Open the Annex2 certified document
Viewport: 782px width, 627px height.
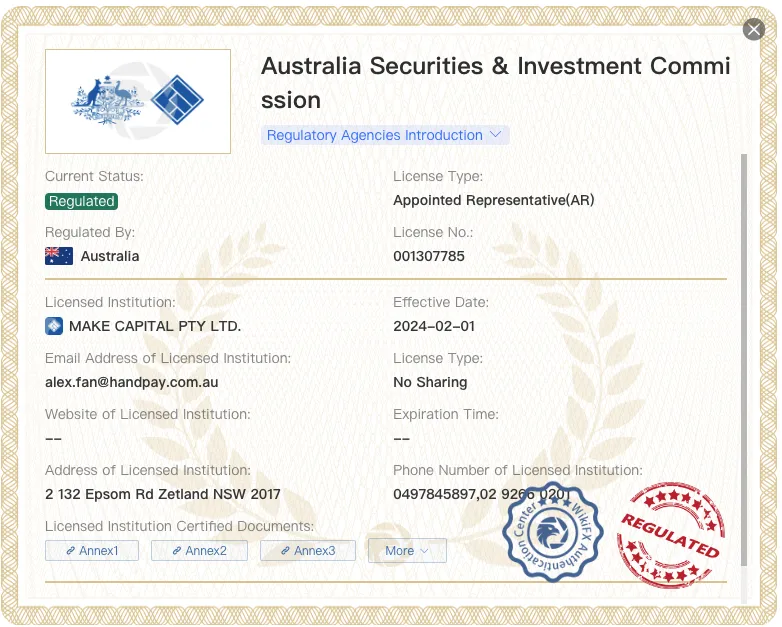[199, 551]
